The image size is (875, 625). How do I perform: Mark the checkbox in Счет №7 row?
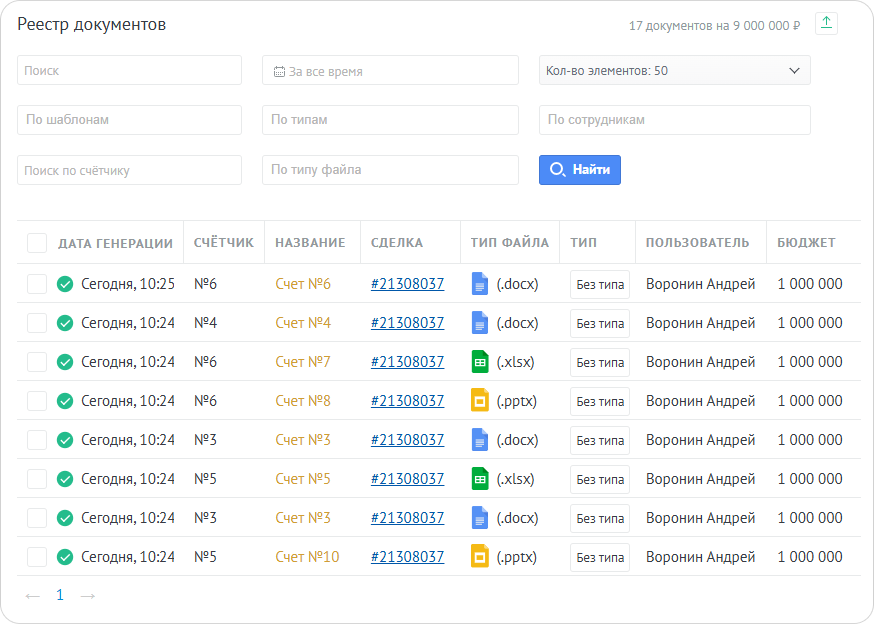[x=37, y=362]
